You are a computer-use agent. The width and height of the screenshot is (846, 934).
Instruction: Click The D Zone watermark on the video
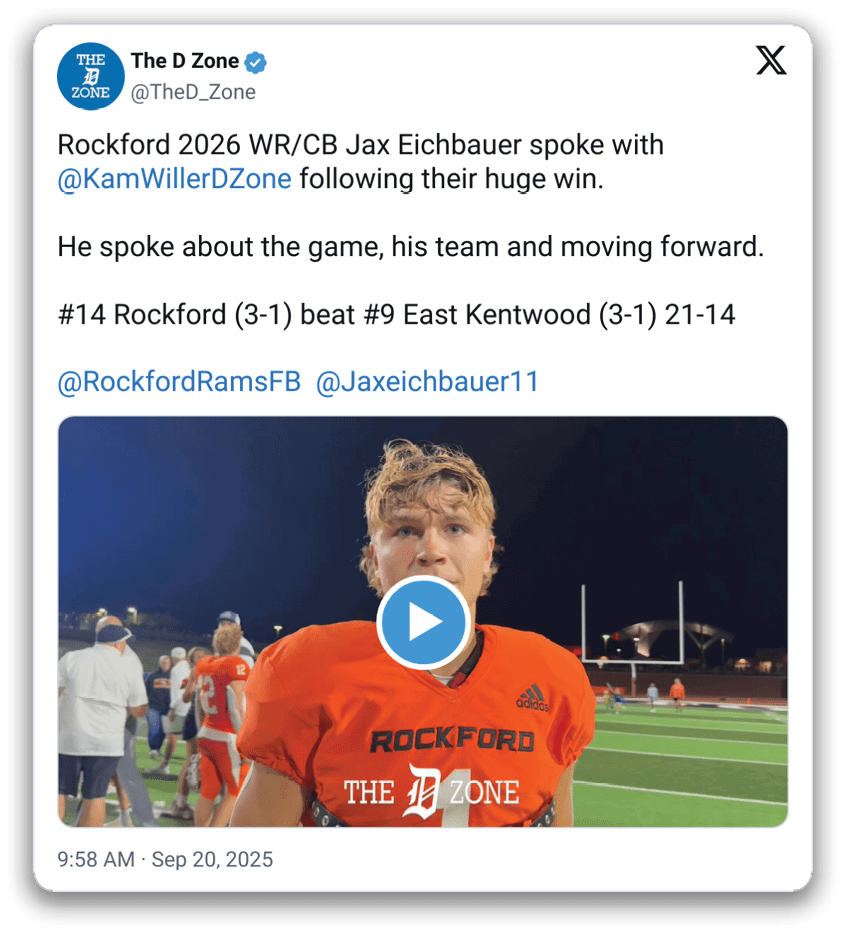coord(431,792)
